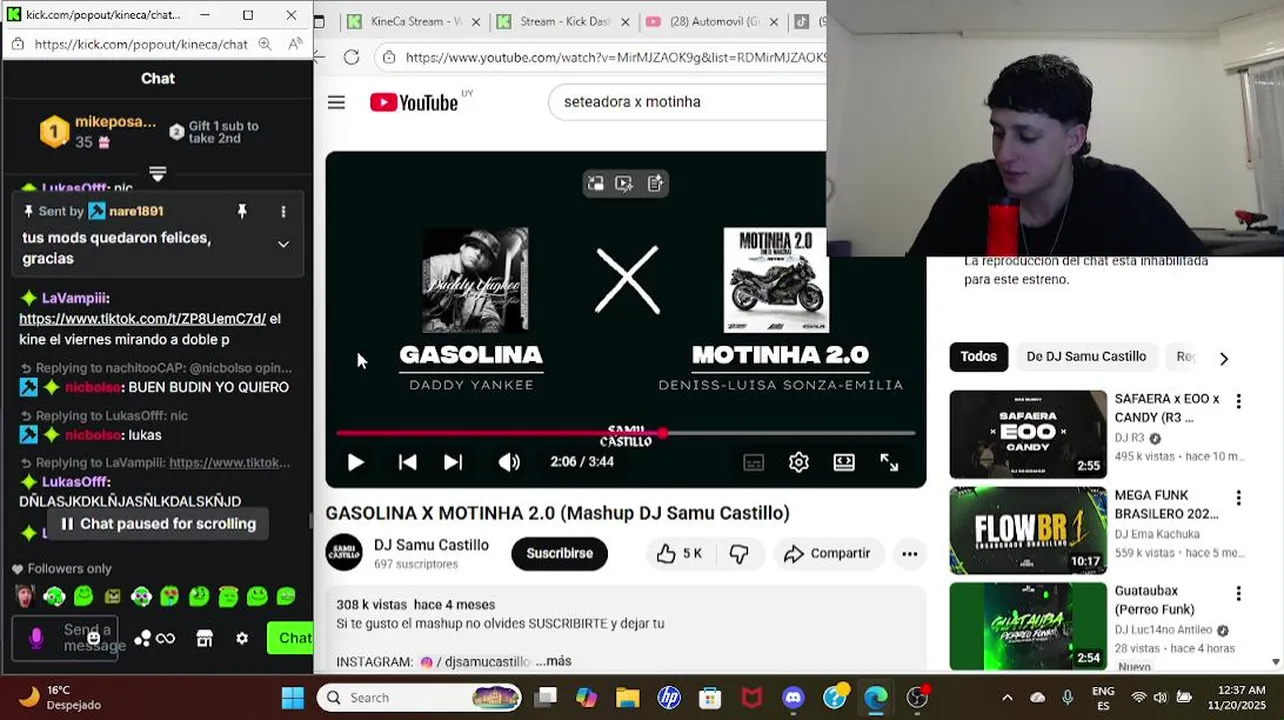Viewport: 1284px width, 720px height.
Task: Open SAFAERA x EOO x CANDY thumbnail
Action: (x=1028, y=434)
